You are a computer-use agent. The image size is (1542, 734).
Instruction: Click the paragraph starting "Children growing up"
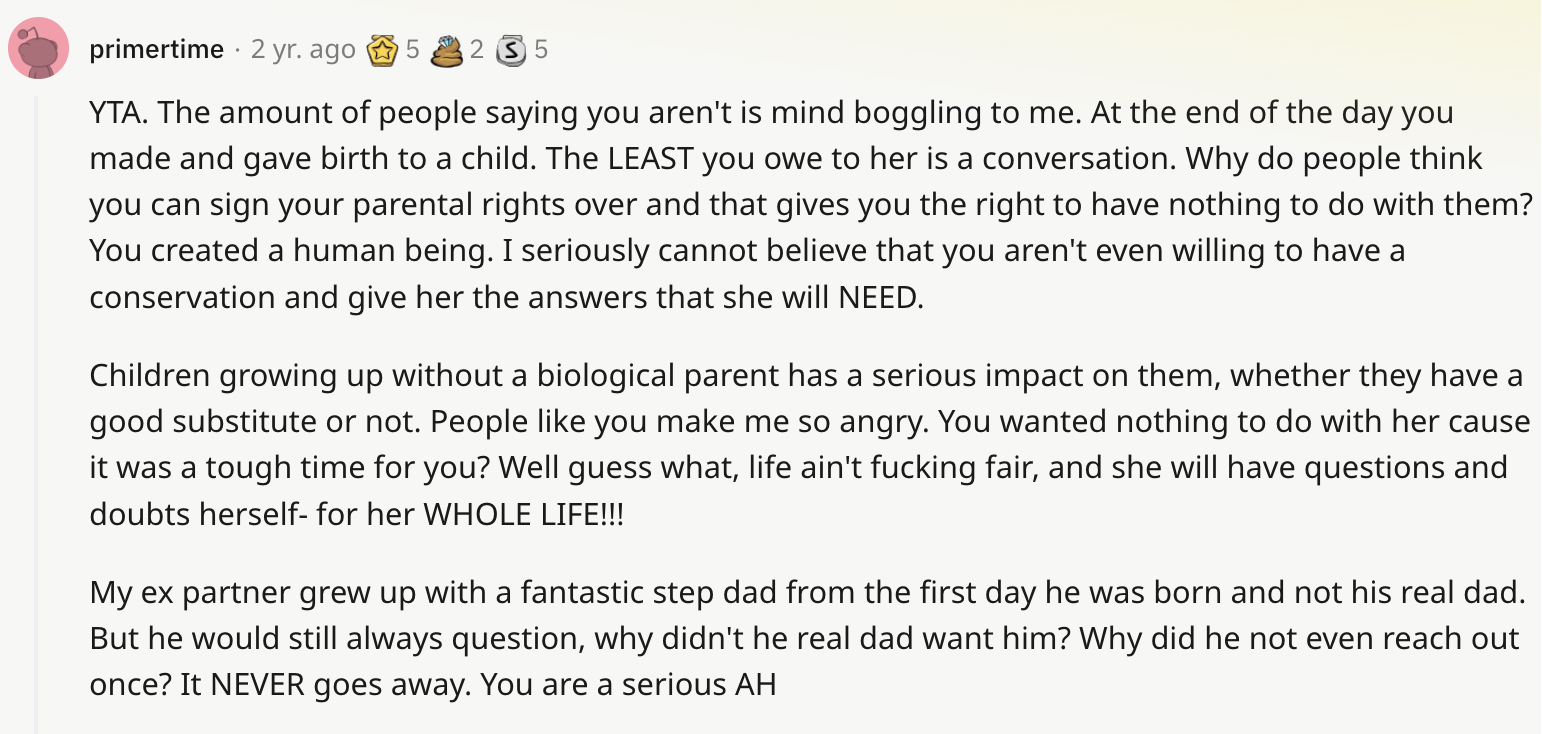pyautogui.click(x=810, y=445)
